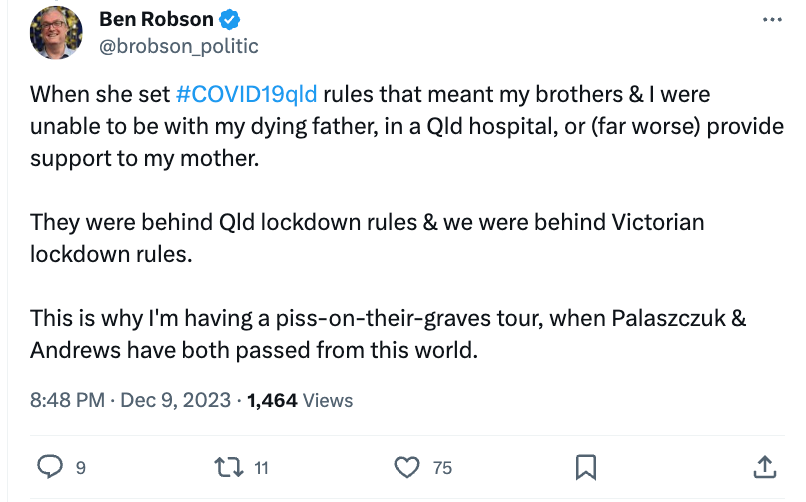Click the reply count of 9
This screenshot has height=502, width=806.
(80, 467)
